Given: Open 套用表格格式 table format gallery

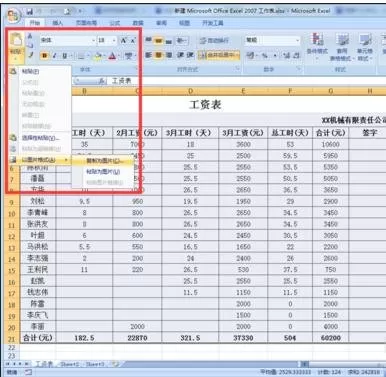Looking at the screenshot, I should coord(341,47).
